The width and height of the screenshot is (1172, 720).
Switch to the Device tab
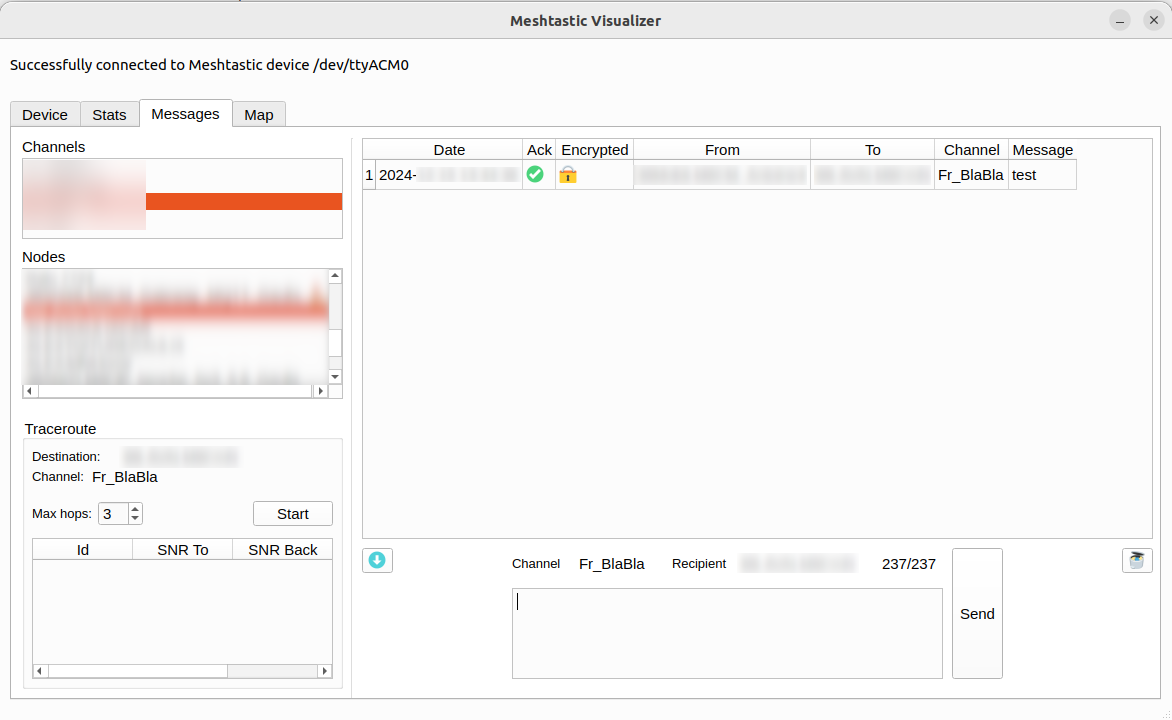pyautogui.click(x=45, y=114)
